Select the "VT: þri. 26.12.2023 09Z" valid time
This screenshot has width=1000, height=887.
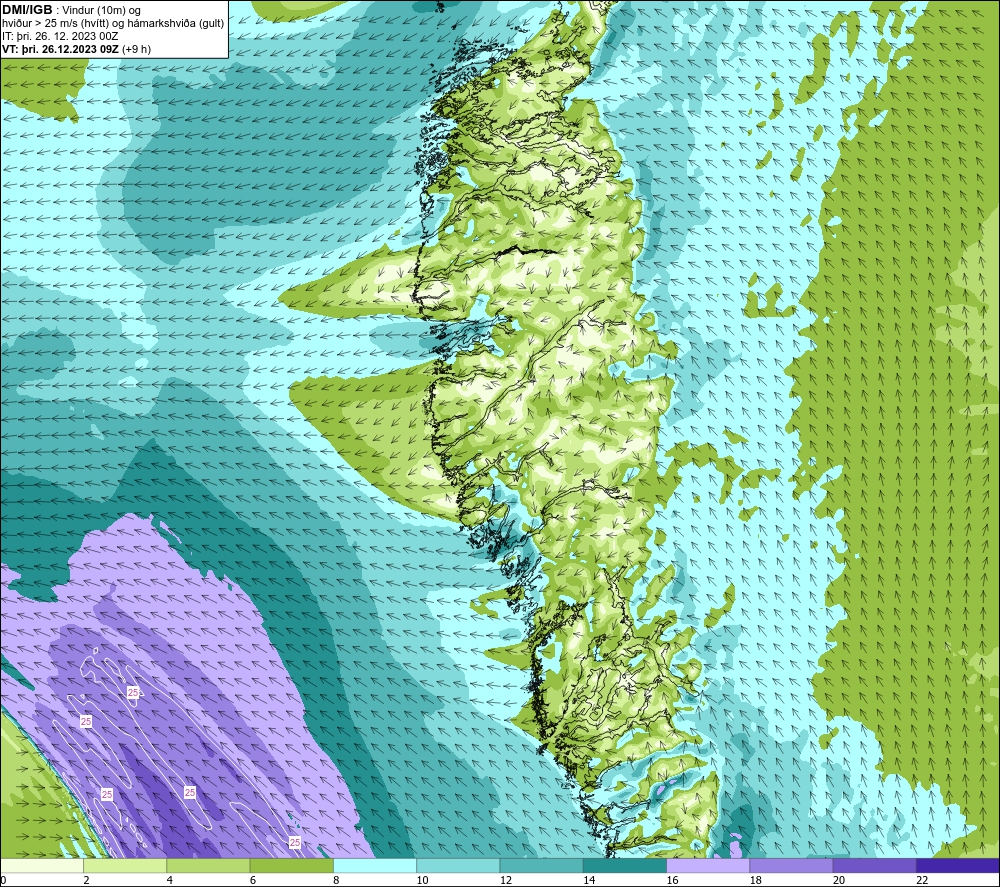coord(60,49)
